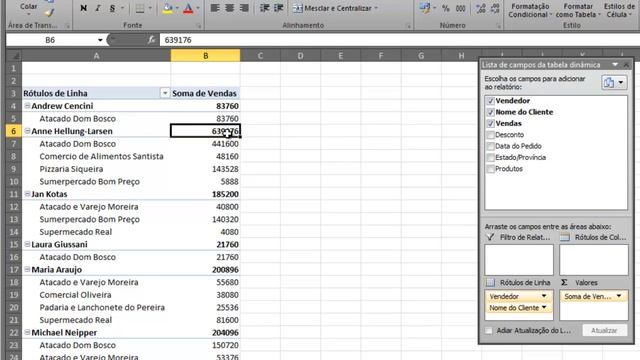Apply the red font color

pos(188,8)
